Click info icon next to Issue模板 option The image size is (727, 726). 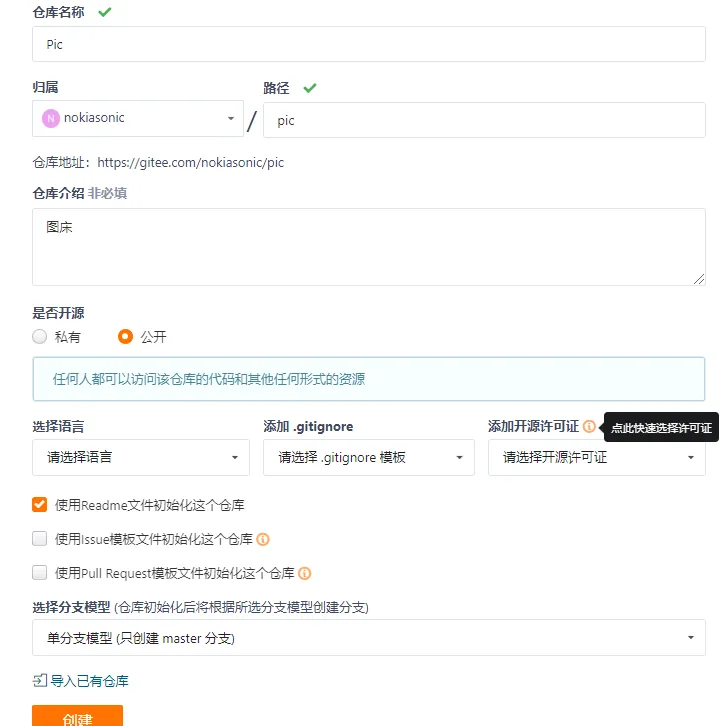coord(263,539)
